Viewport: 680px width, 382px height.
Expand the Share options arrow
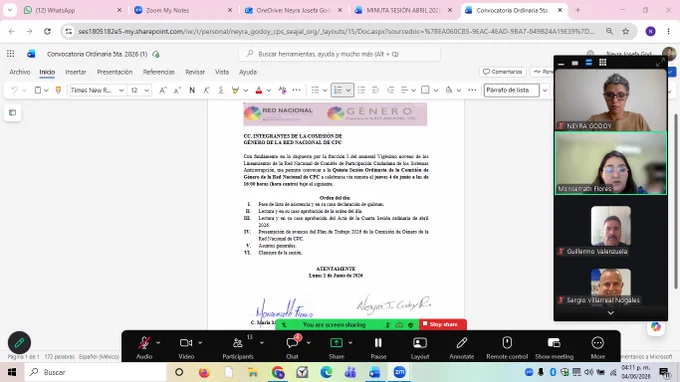[x=350, y=343]
